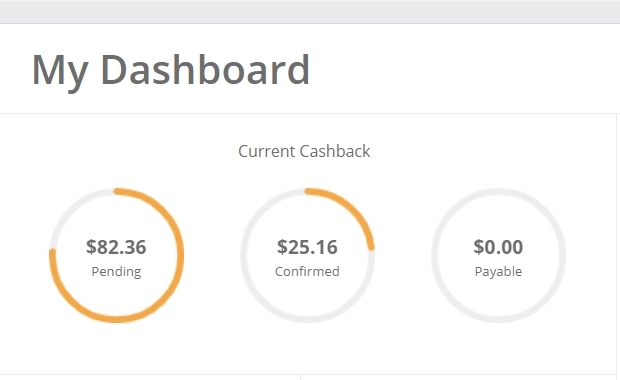Screen dimensions: 620x380
Task: Select the Pending cashback progress ring
Action: [117, 255]
